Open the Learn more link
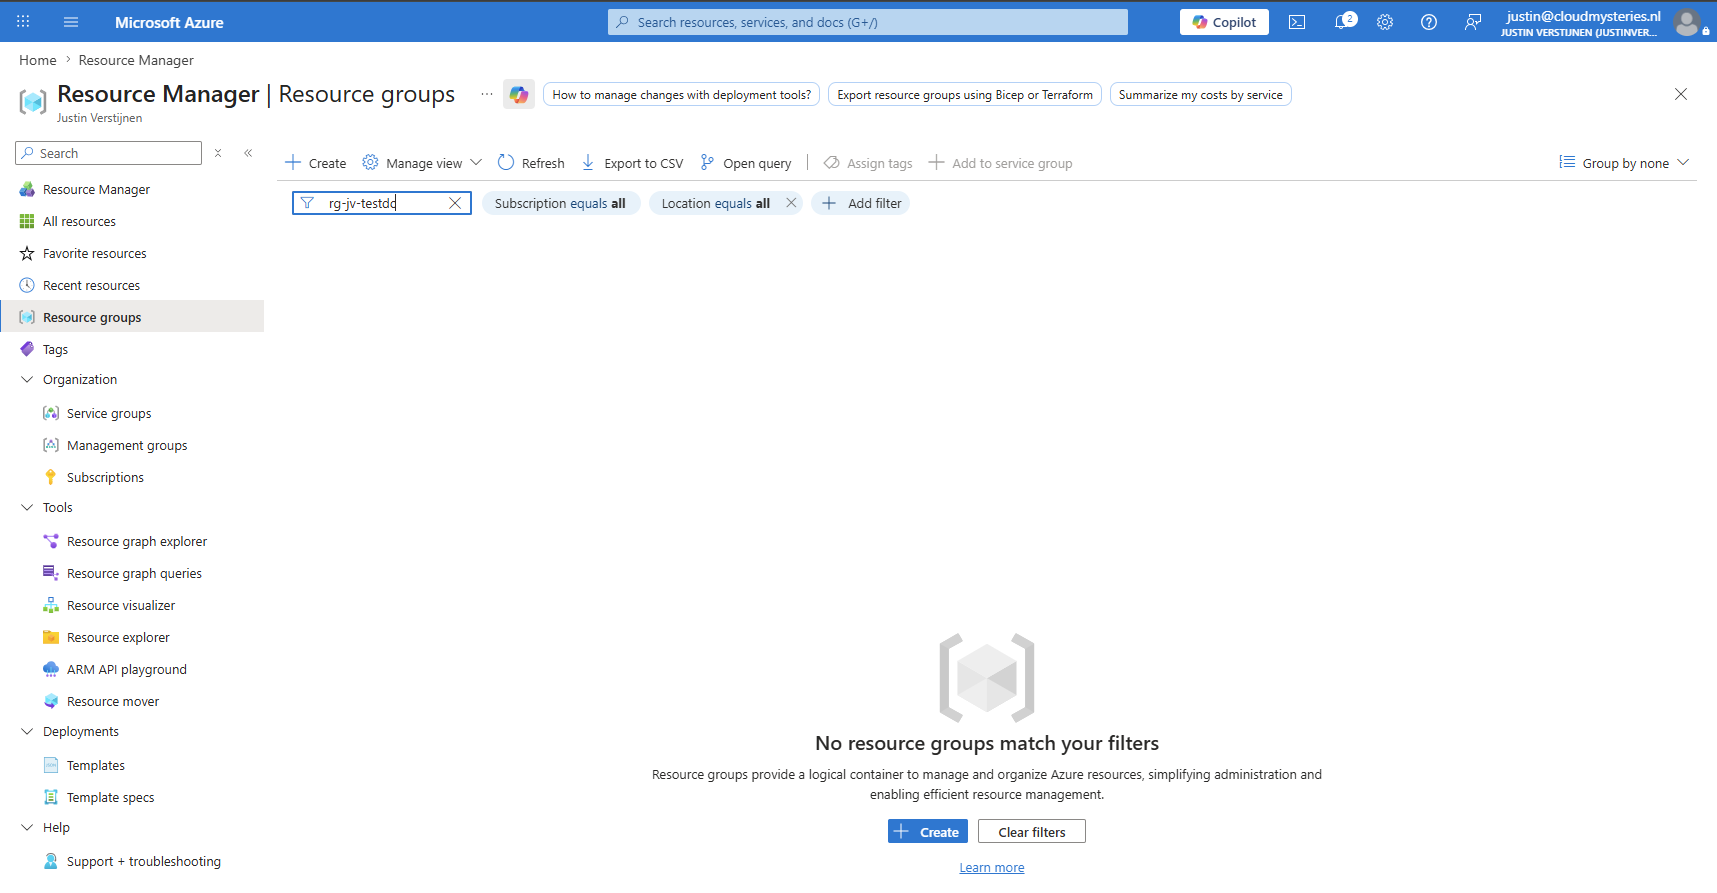The image size is (1717, 893). point(992,868)
